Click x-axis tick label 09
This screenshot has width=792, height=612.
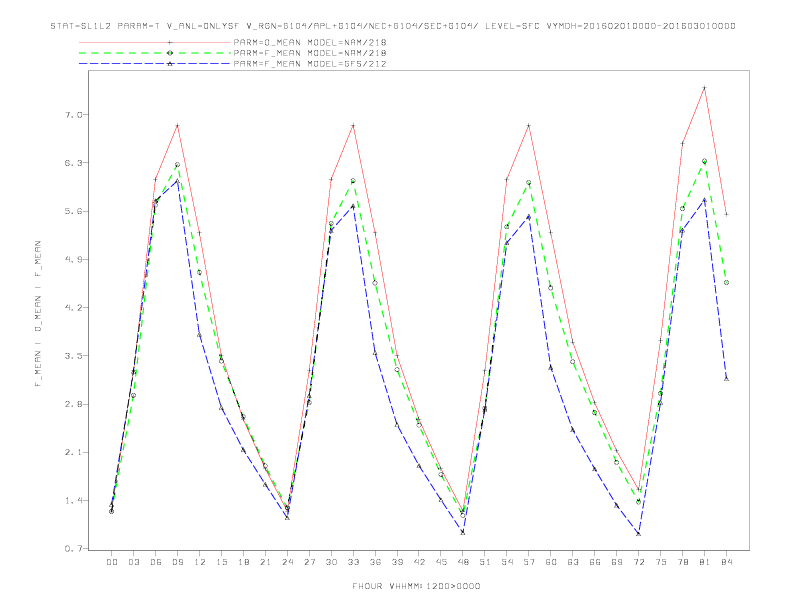tap(177, 562)
